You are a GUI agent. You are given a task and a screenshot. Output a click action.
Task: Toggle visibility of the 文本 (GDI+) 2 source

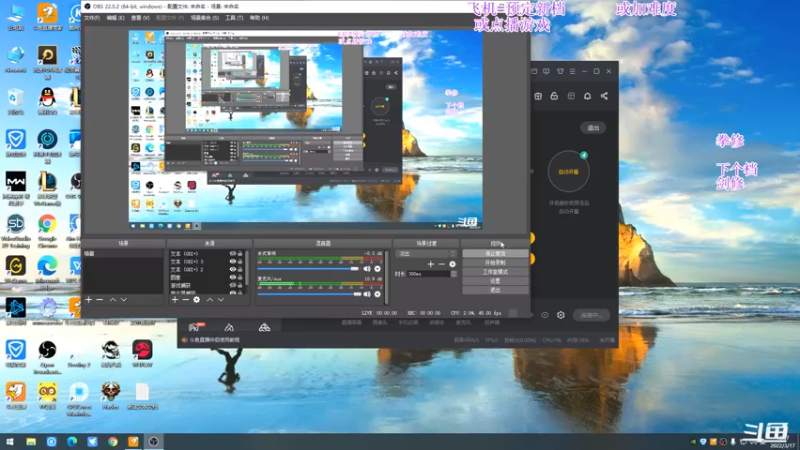[x=233, y=269]
